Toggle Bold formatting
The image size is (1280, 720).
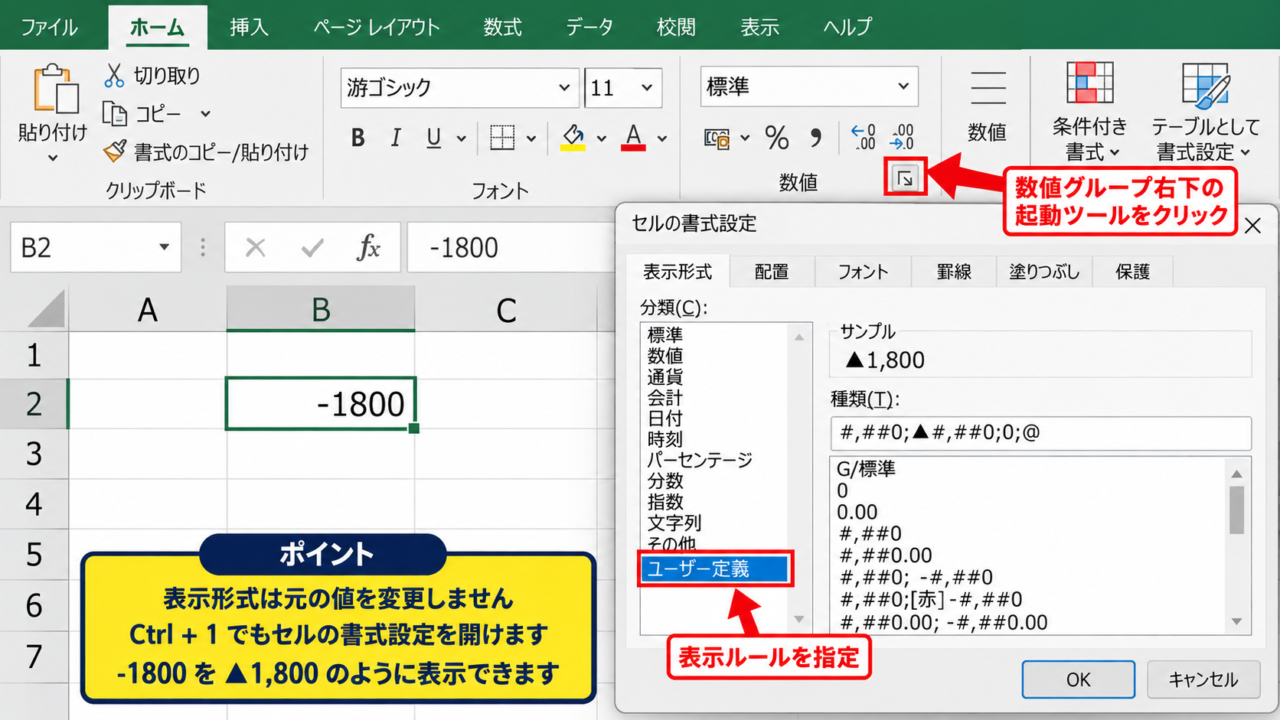pyautogui.click(x=358, y=138)
